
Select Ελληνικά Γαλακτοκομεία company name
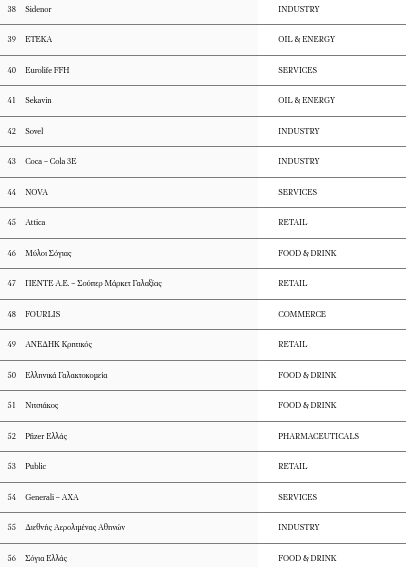coord(66,375)
